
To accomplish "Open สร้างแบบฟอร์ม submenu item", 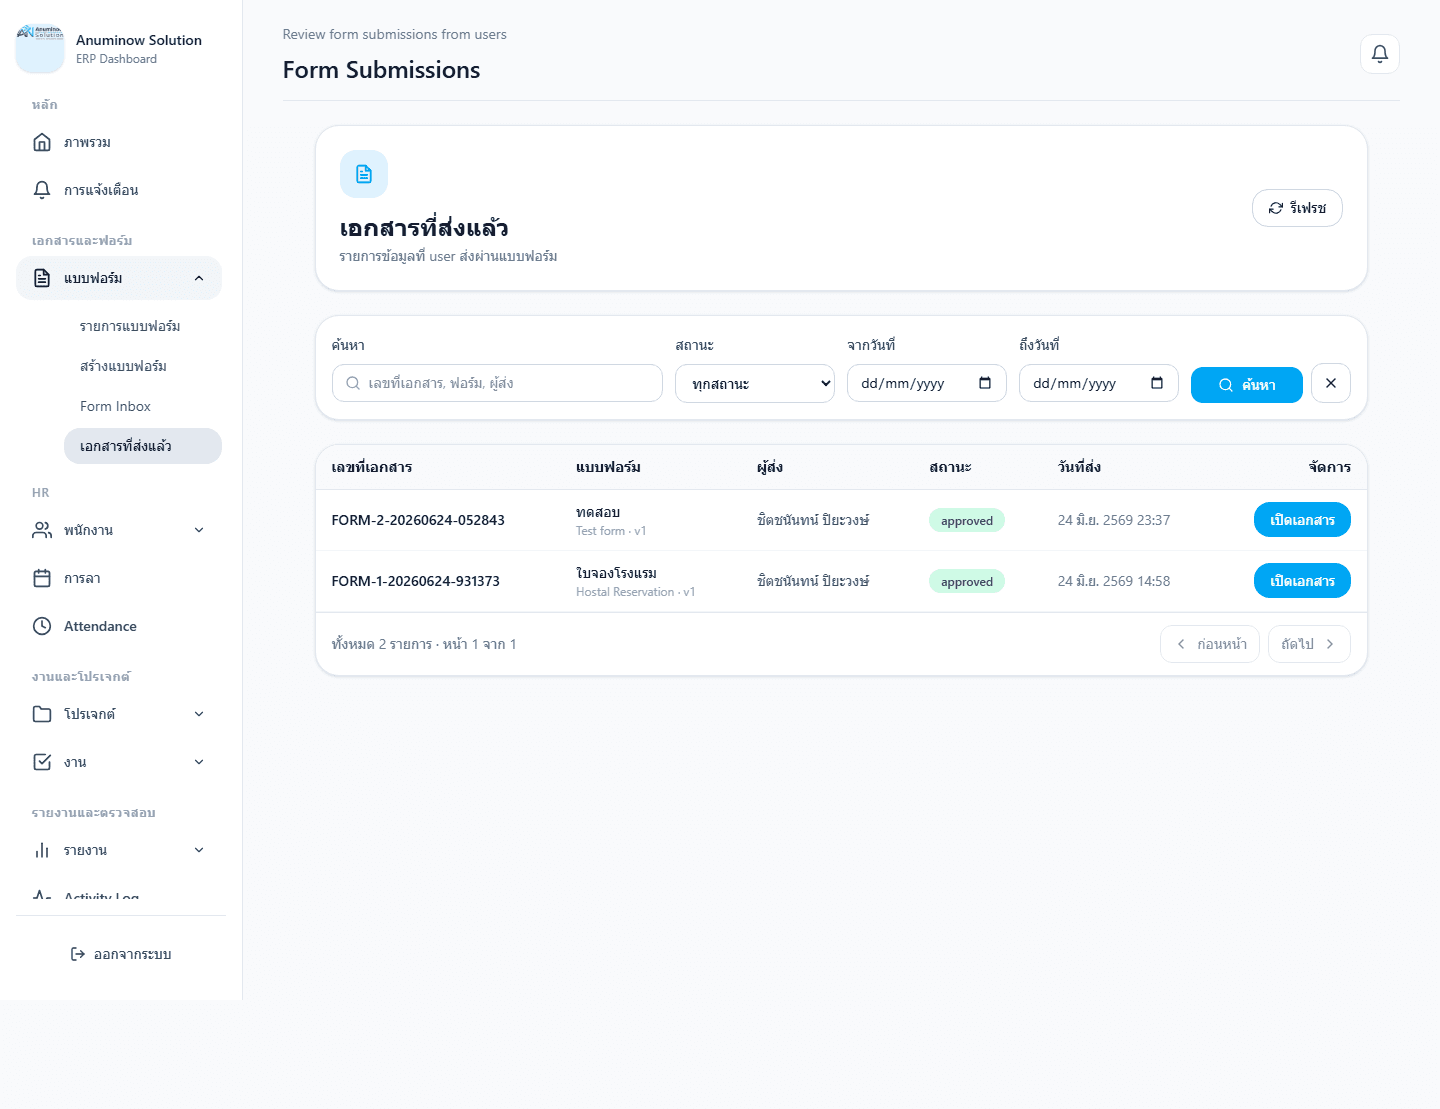I will [x=143, y=366].
